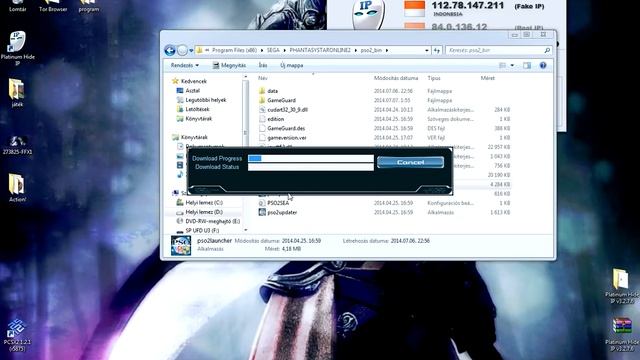Expand the path arrow after pso2_bin

click(387, 50)
